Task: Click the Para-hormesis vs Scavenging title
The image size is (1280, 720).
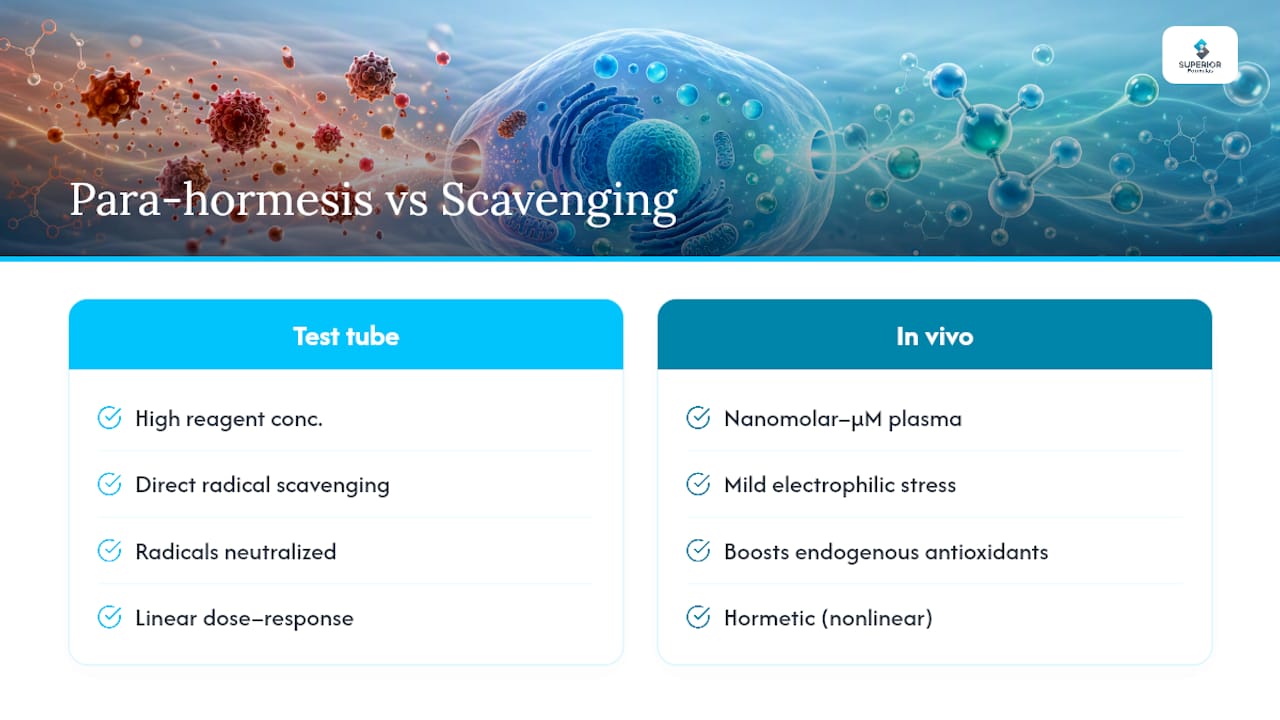Action: pos(373,201)
